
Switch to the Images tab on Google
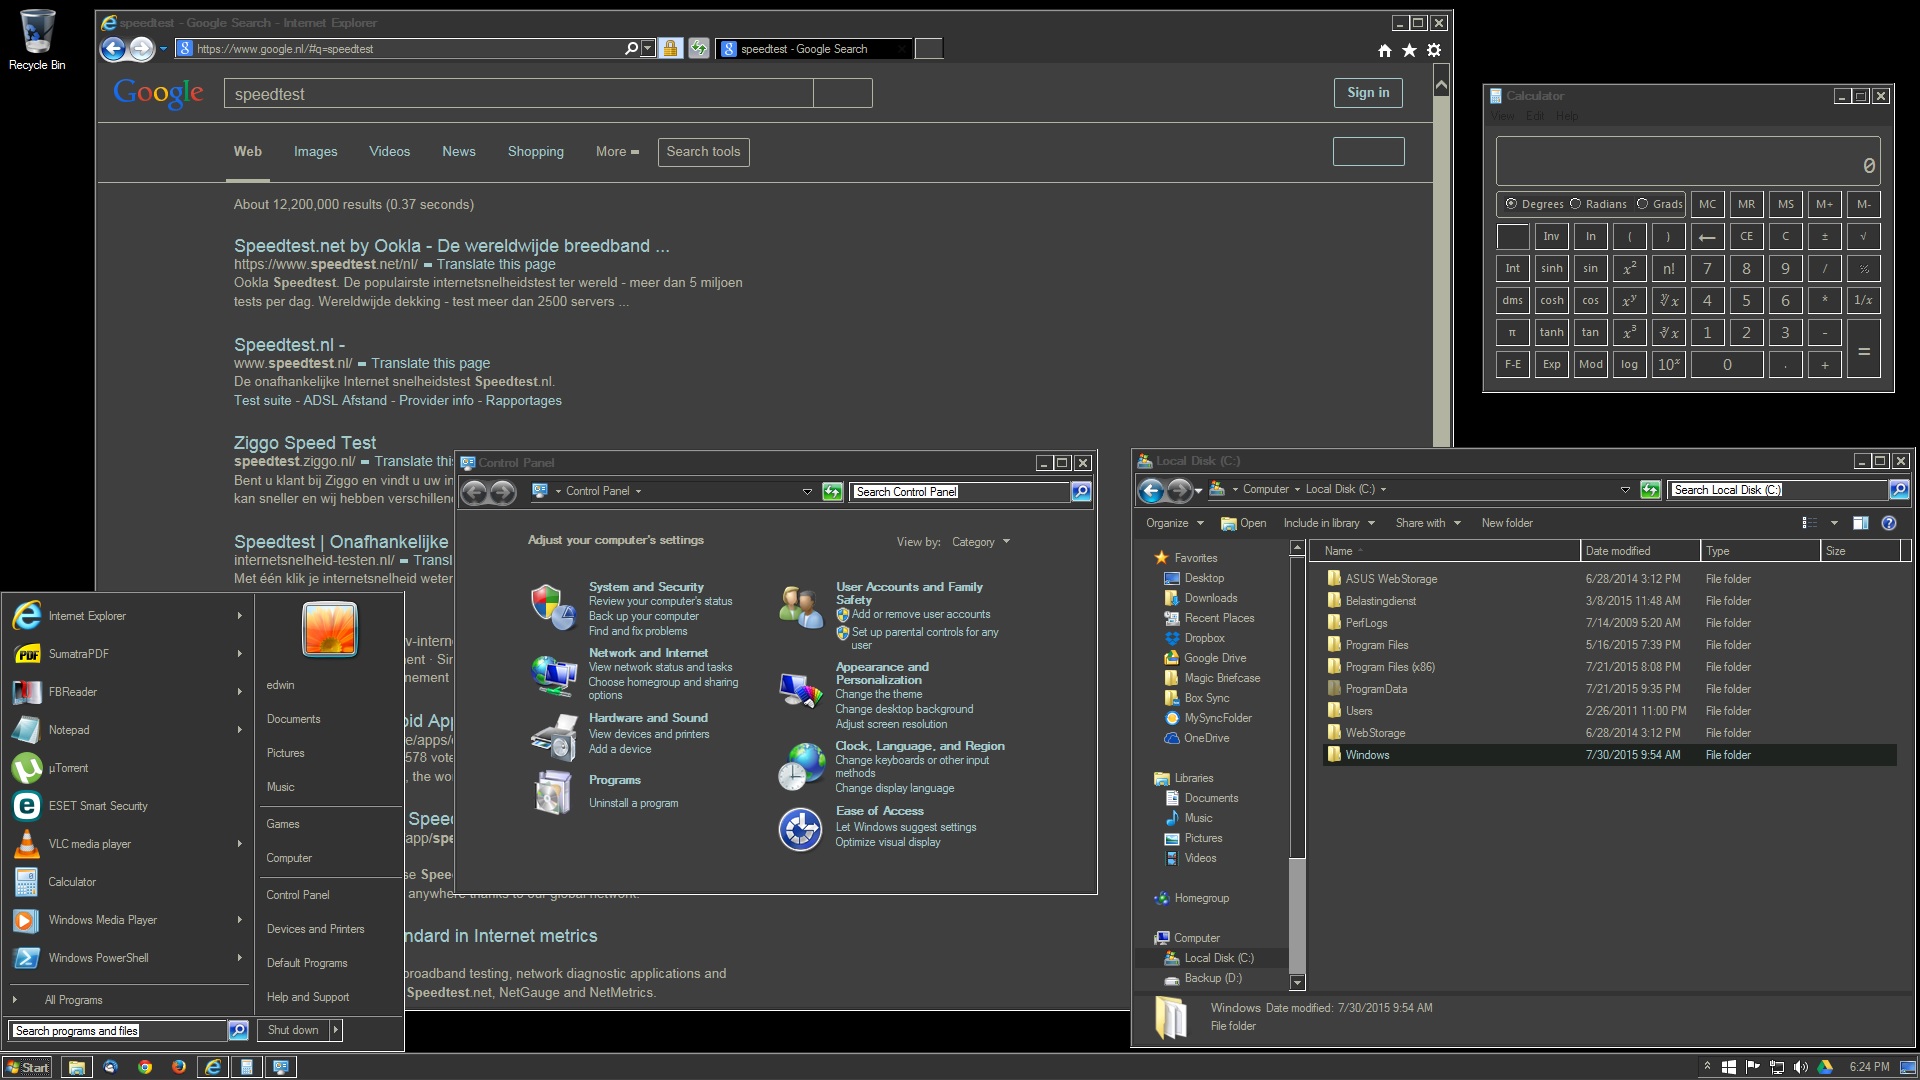click(315, 151)
